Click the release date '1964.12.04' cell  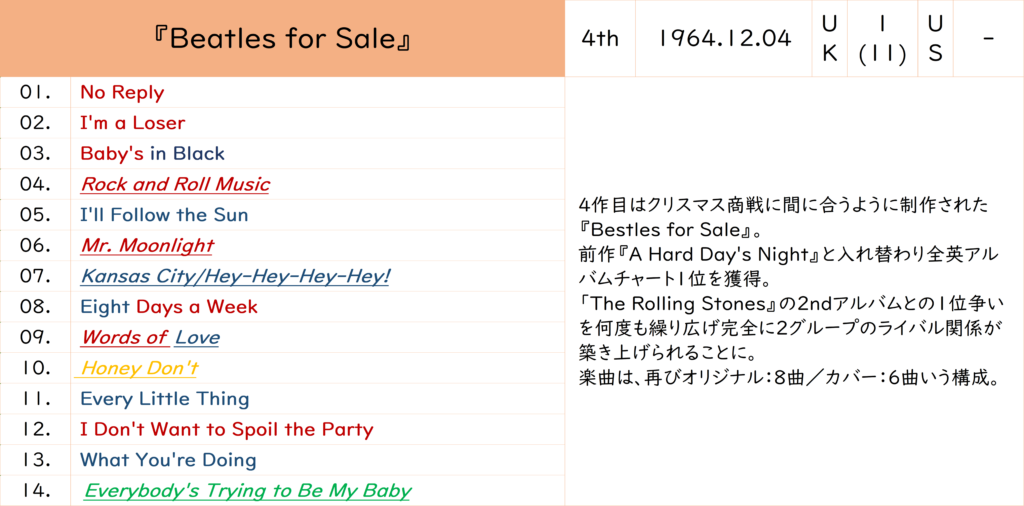point(725,38)
